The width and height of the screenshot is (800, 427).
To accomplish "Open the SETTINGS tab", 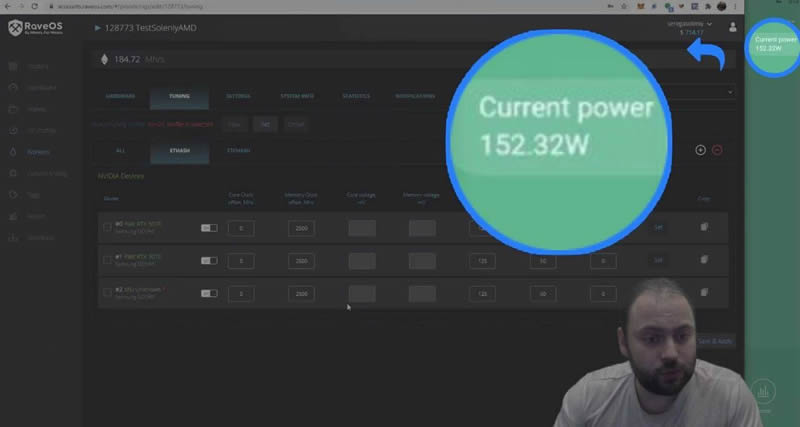I will [238, 96].
